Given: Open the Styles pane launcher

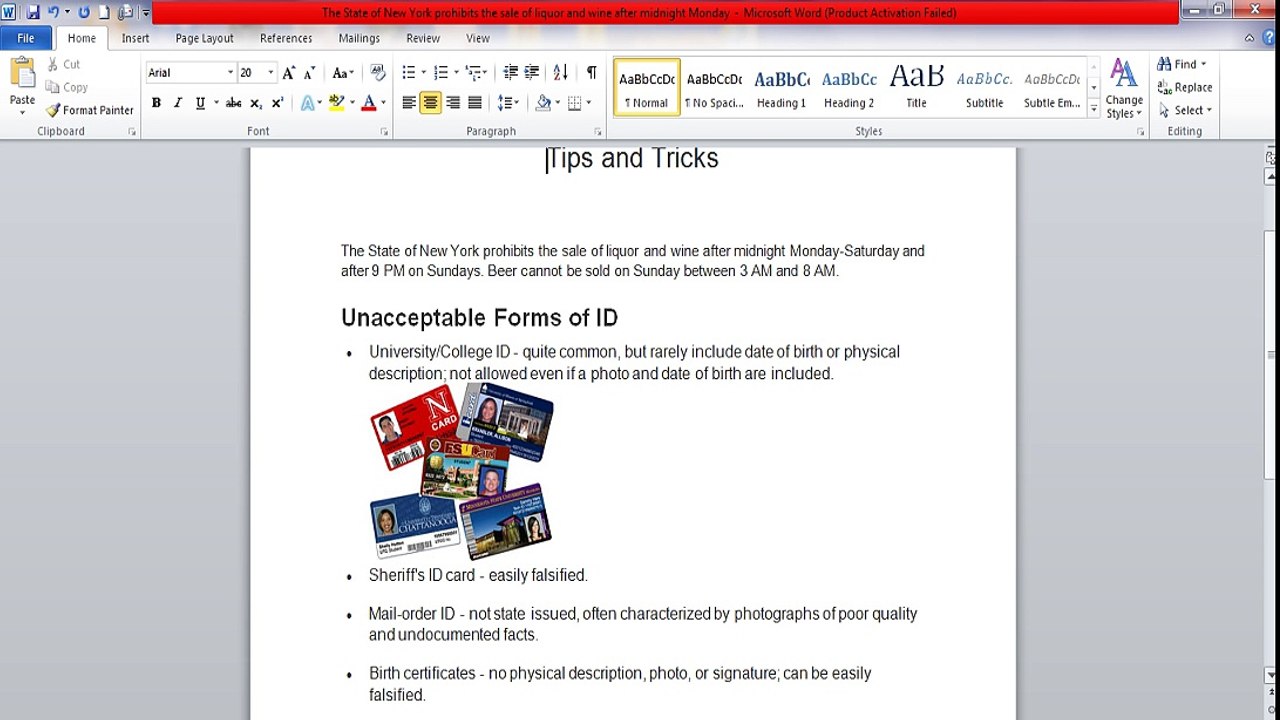Looking at the screenshot, I should [x=1140, y=132].
